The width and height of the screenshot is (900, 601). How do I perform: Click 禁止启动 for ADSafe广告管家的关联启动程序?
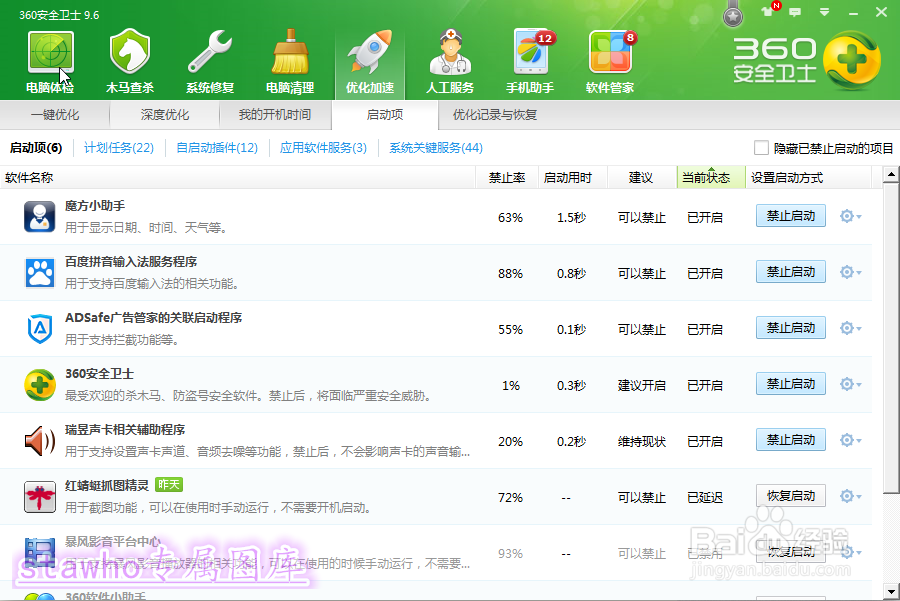click(x=790, y=327)
